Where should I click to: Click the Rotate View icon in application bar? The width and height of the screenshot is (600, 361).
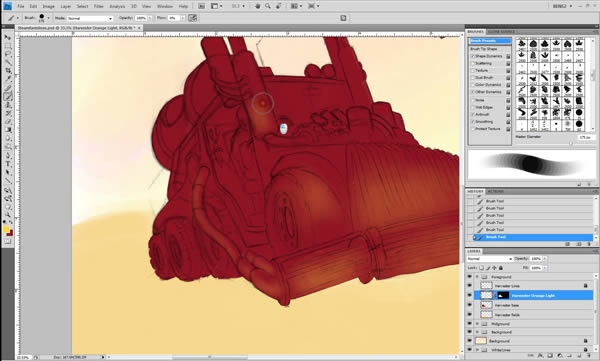pyautogui.click(x=279, y=6)
